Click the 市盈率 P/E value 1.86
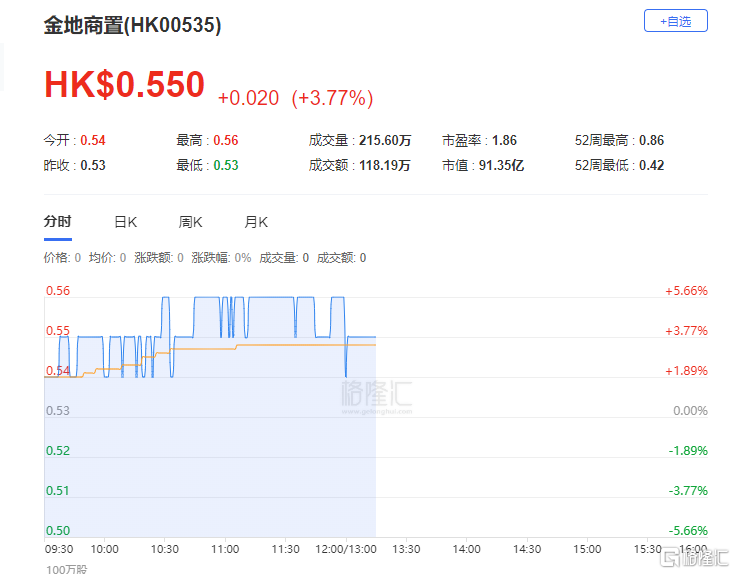The width and height of the screenshot is (735, 574). pyautogui.click(x=504, y=140)
